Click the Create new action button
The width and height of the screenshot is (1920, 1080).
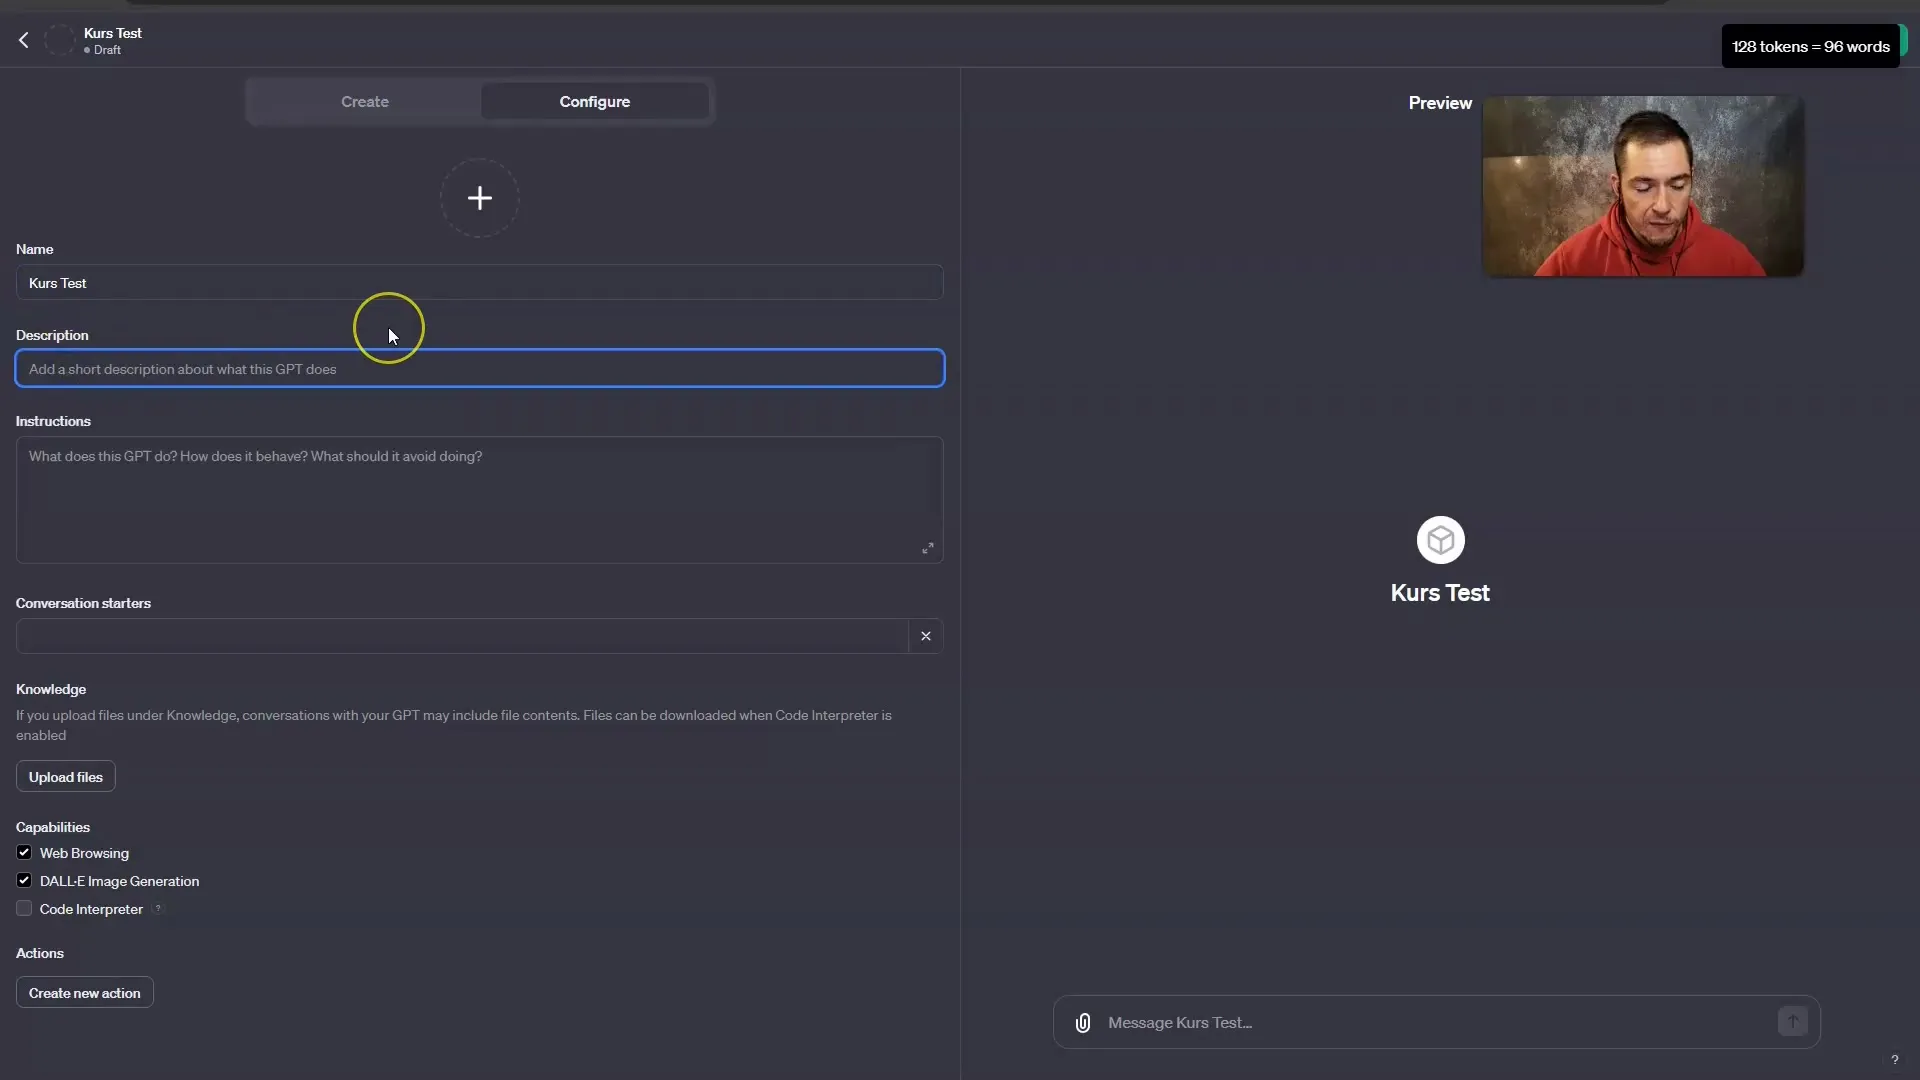pyautogui.click(x=83, y=992)
